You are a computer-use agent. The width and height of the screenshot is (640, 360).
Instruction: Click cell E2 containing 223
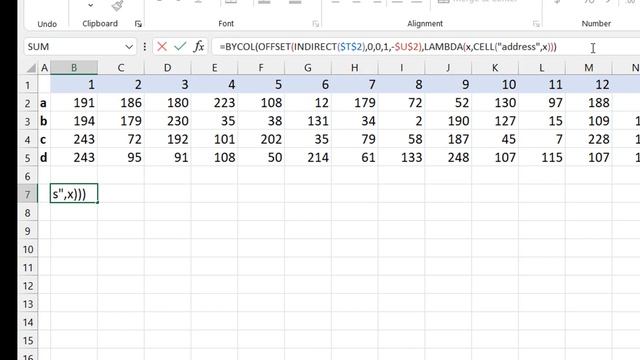(214, 103)
